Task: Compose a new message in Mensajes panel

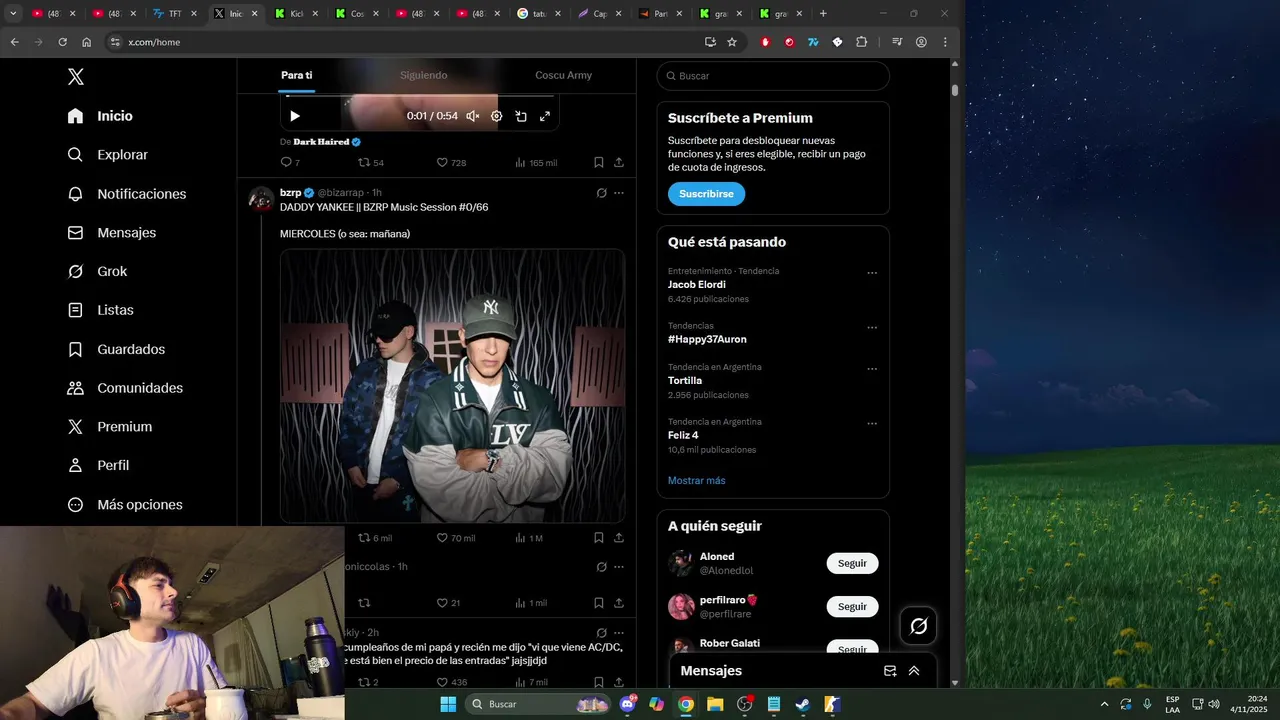Action: [x=890, y=671]
